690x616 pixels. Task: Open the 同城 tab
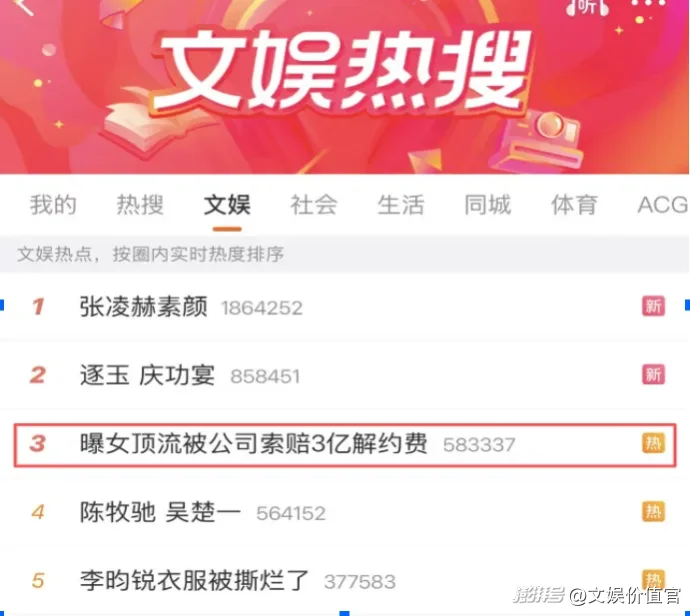(x=488, y=205)
